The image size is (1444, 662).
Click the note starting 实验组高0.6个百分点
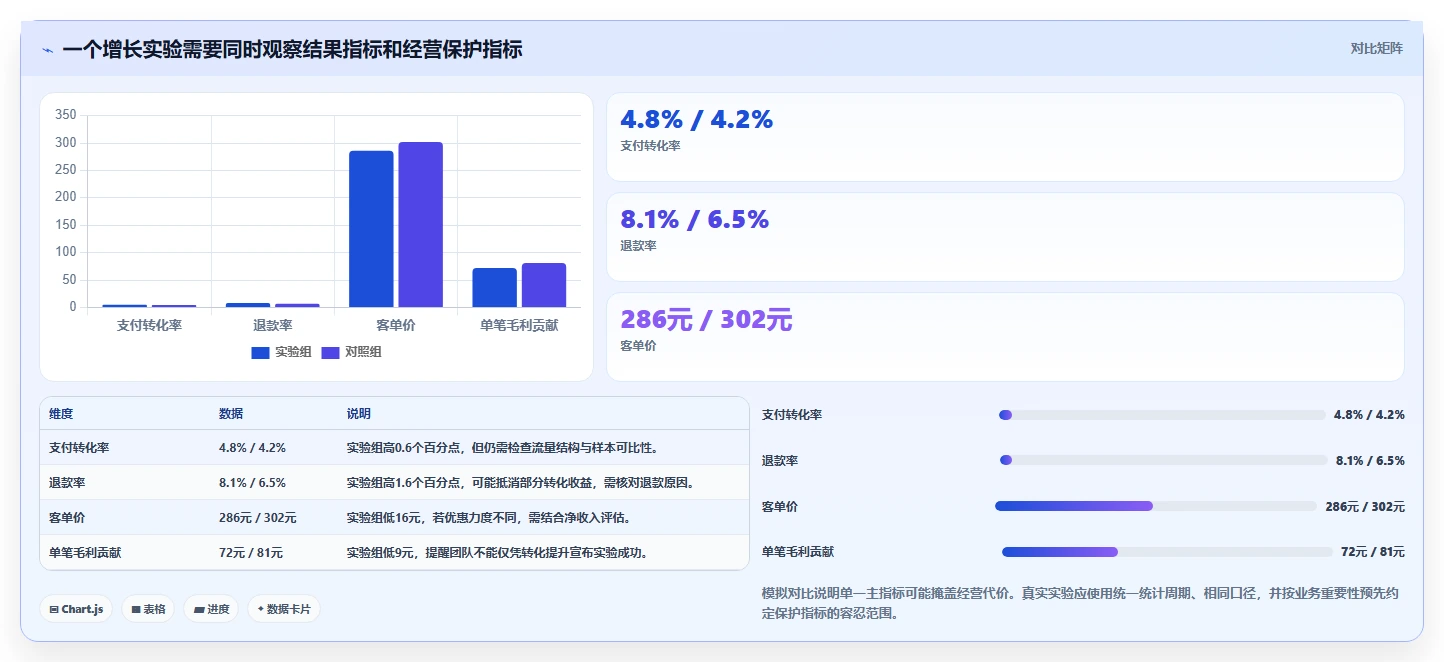click(x=502, y=448)
